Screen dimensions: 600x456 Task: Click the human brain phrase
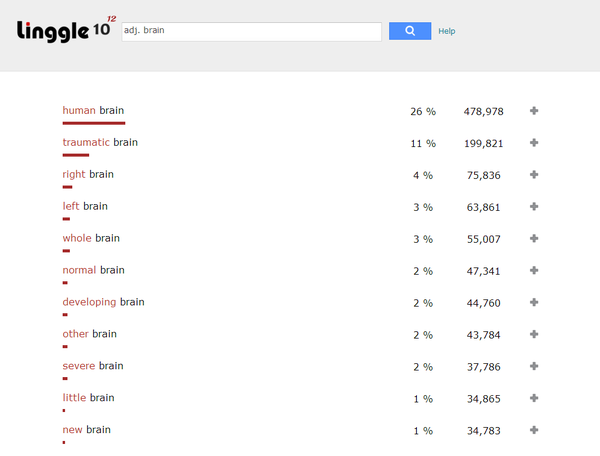(x=93, y=111)
